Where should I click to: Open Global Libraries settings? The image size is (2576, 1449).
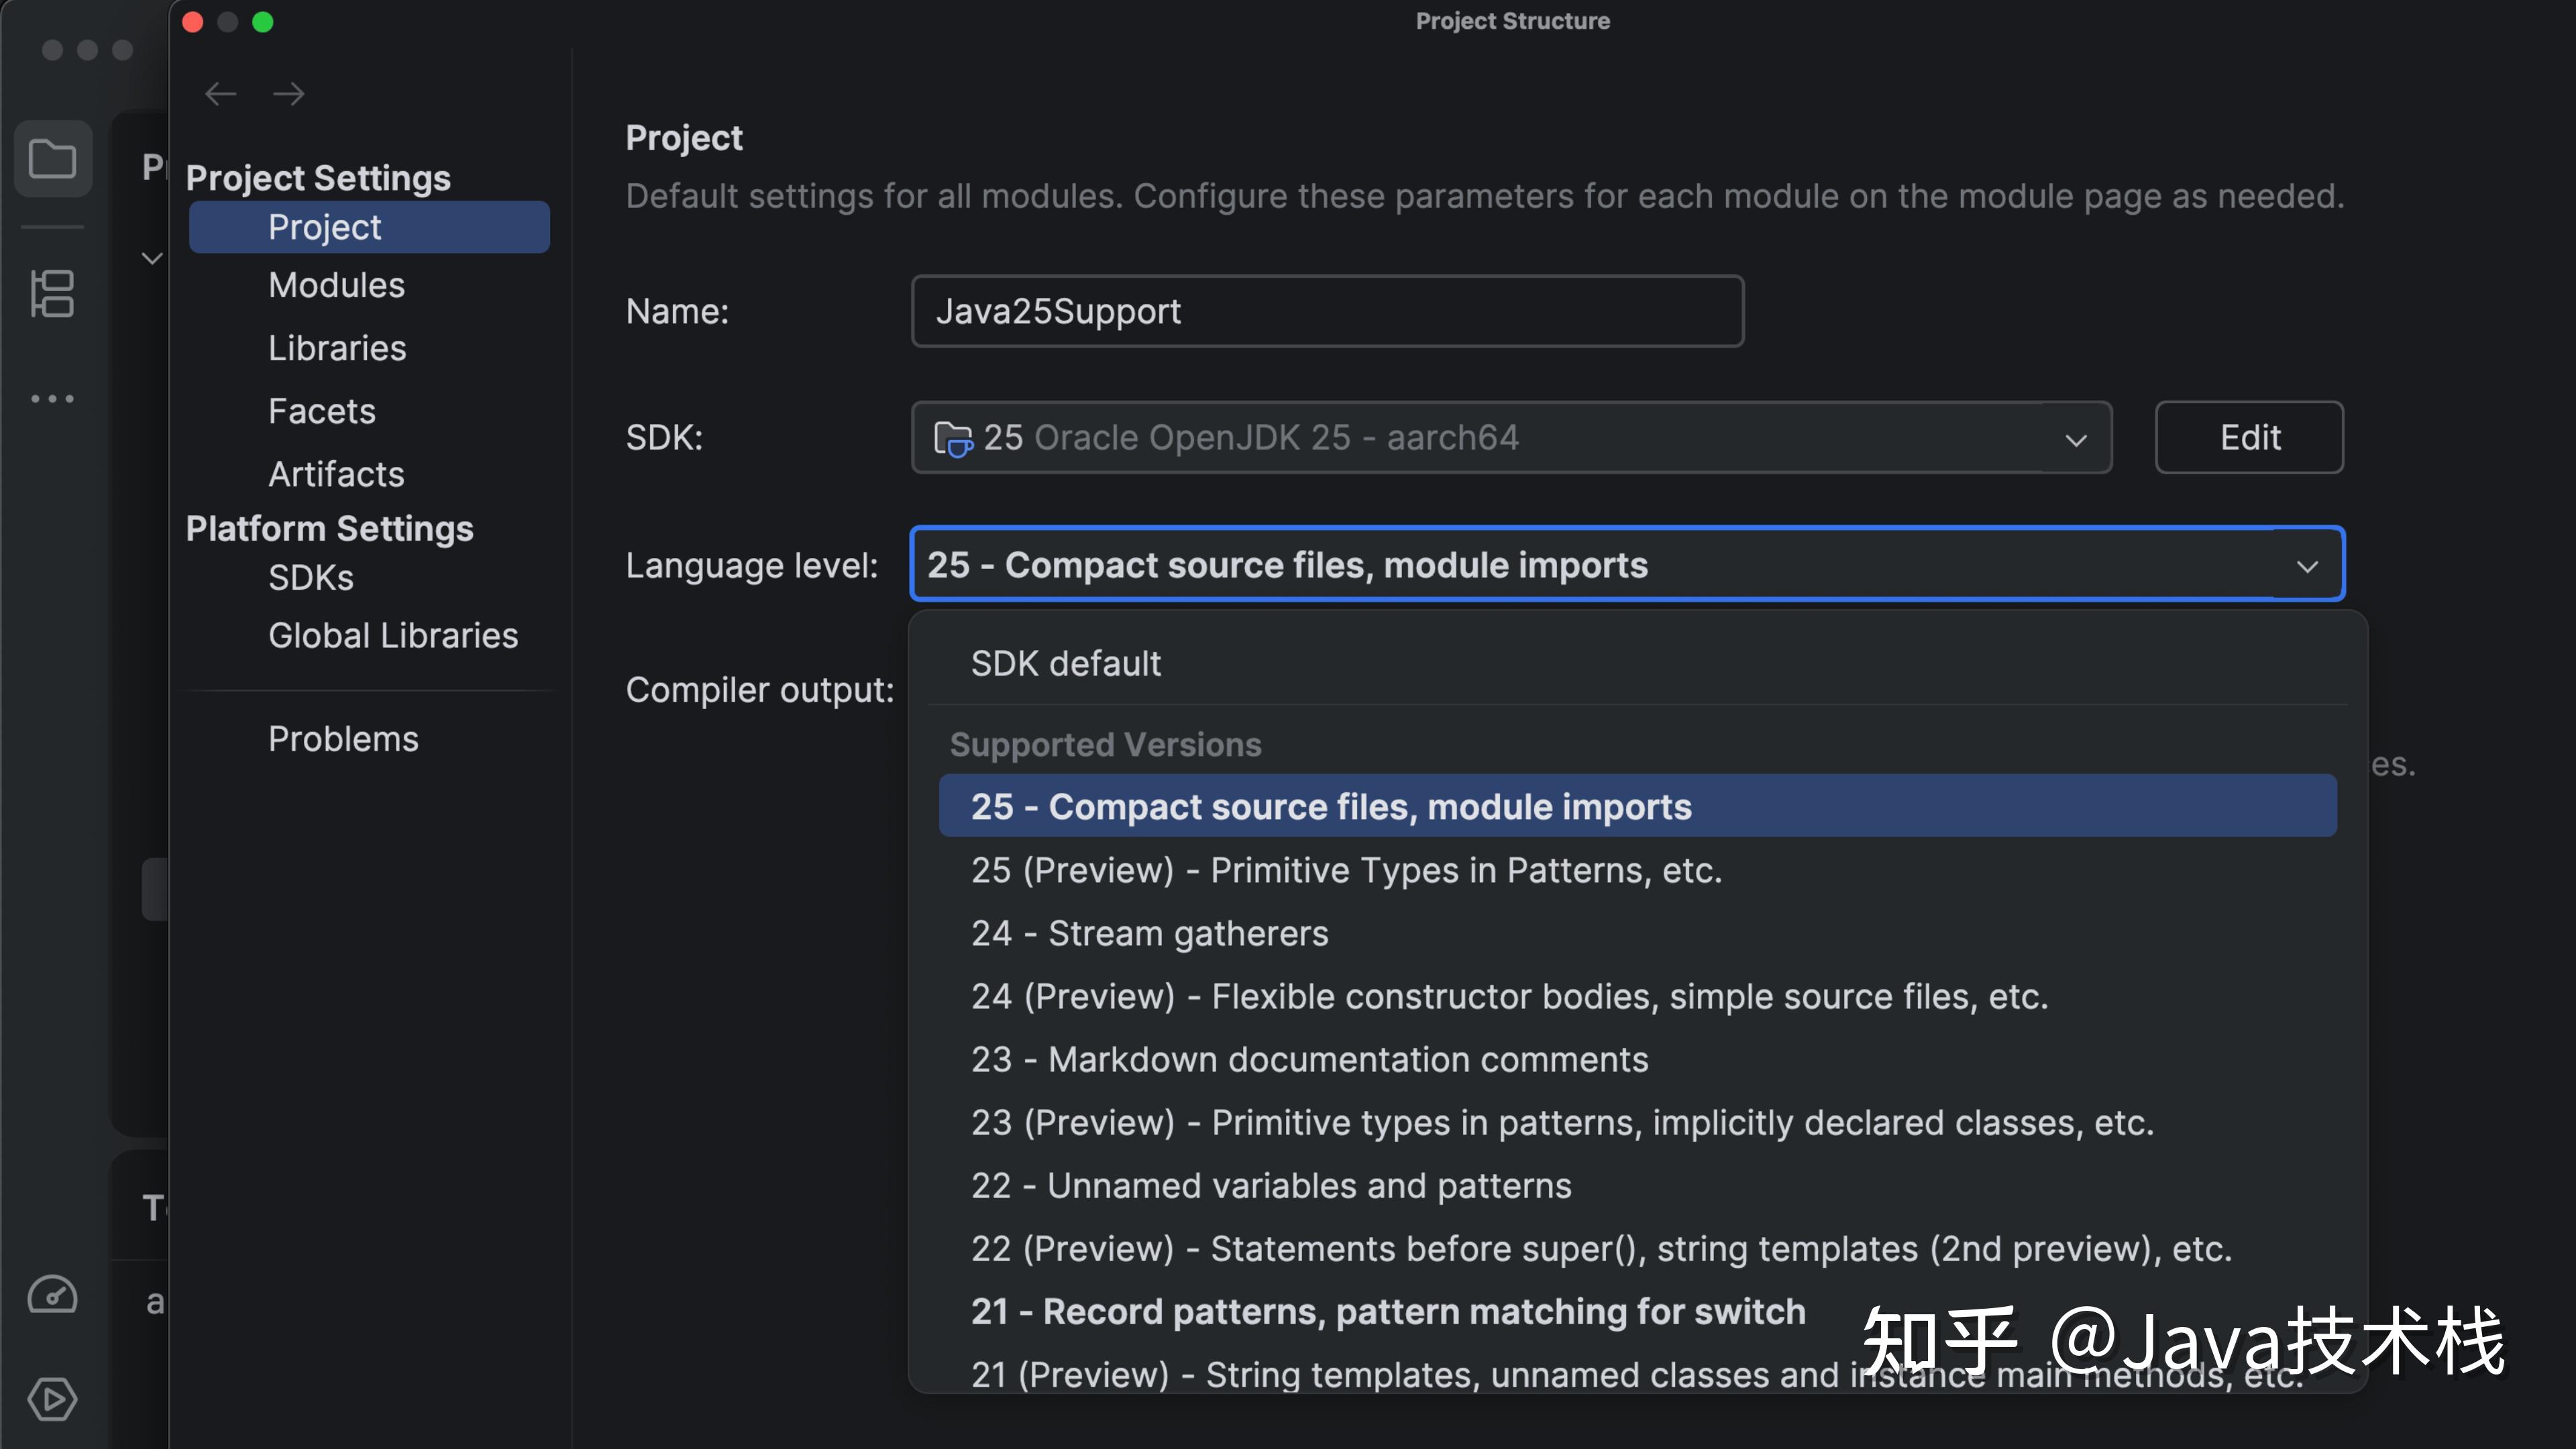coord(393,636)
